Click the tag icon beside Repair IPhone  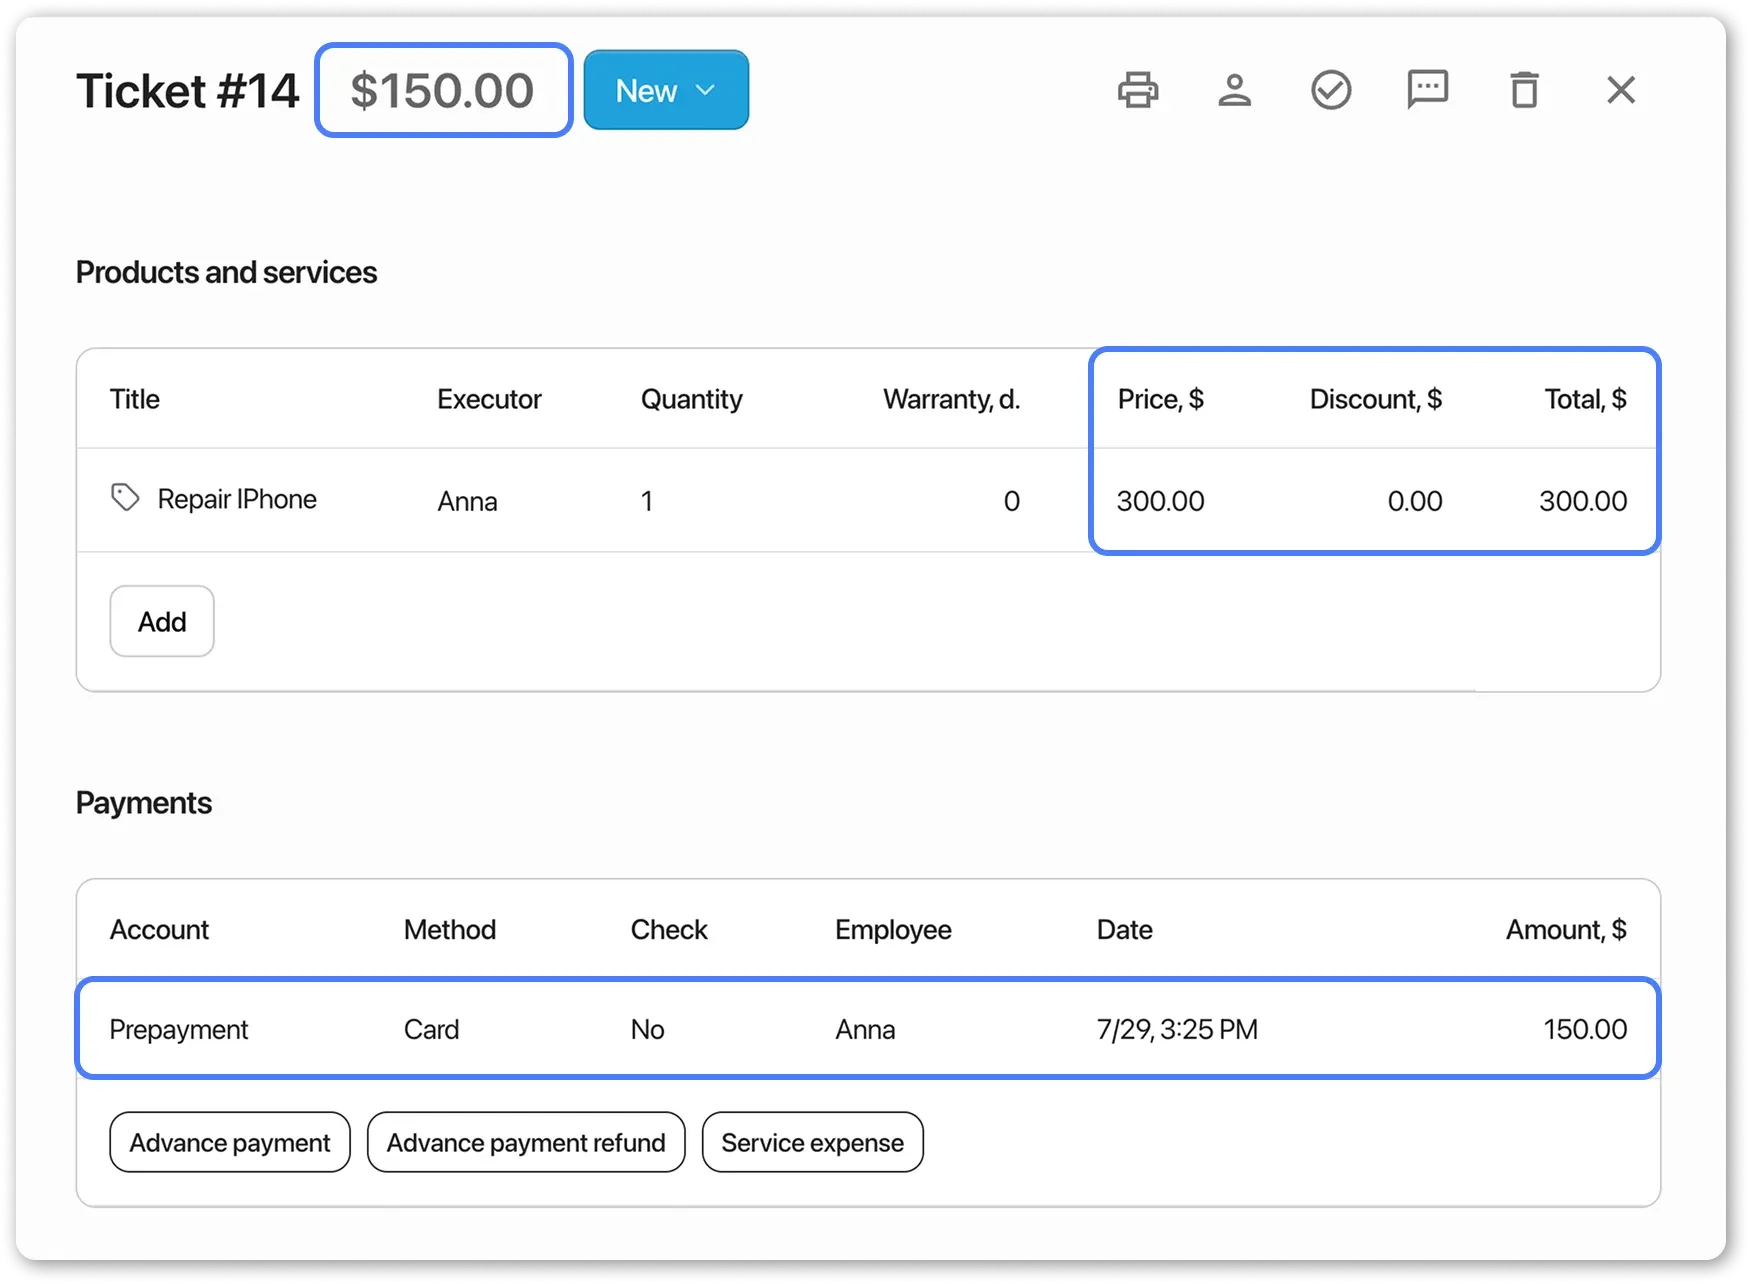point(124,497)
